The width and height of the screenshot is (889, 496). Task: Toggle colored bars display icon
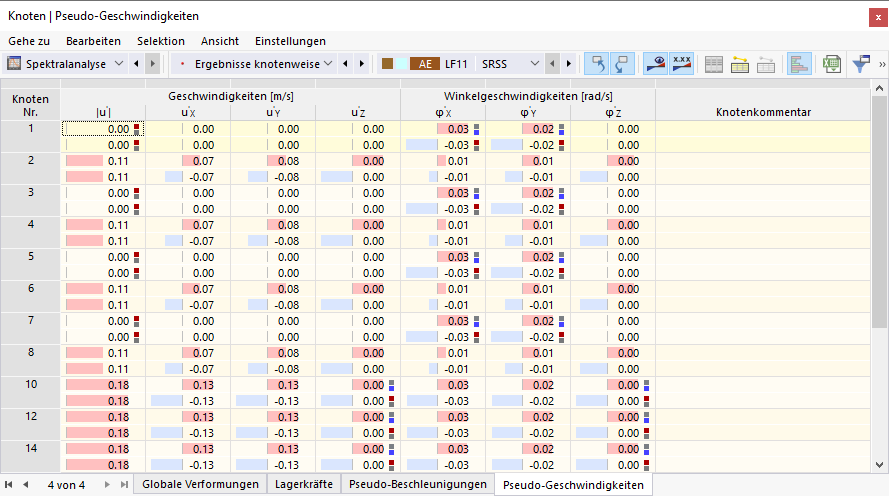tap(799, 63)
